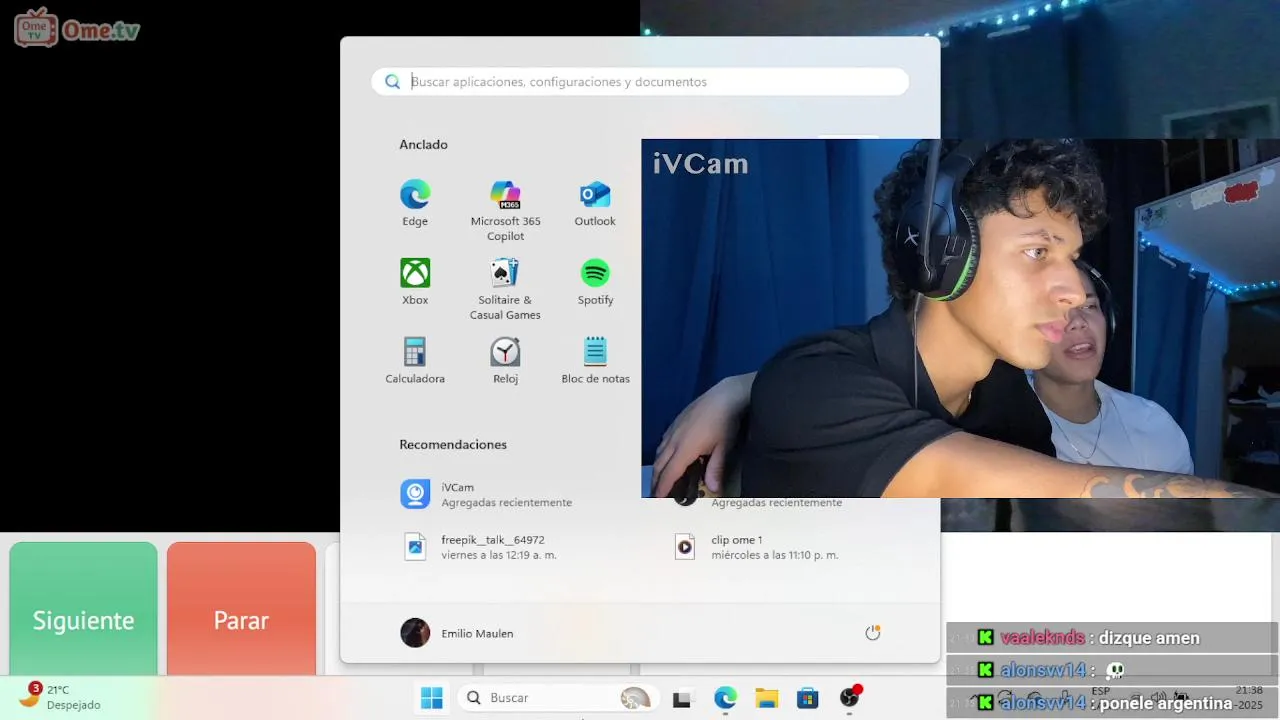Click the Recomendaciones section heading
Viewport: 1280px width, 720px height.
point(453,444)
